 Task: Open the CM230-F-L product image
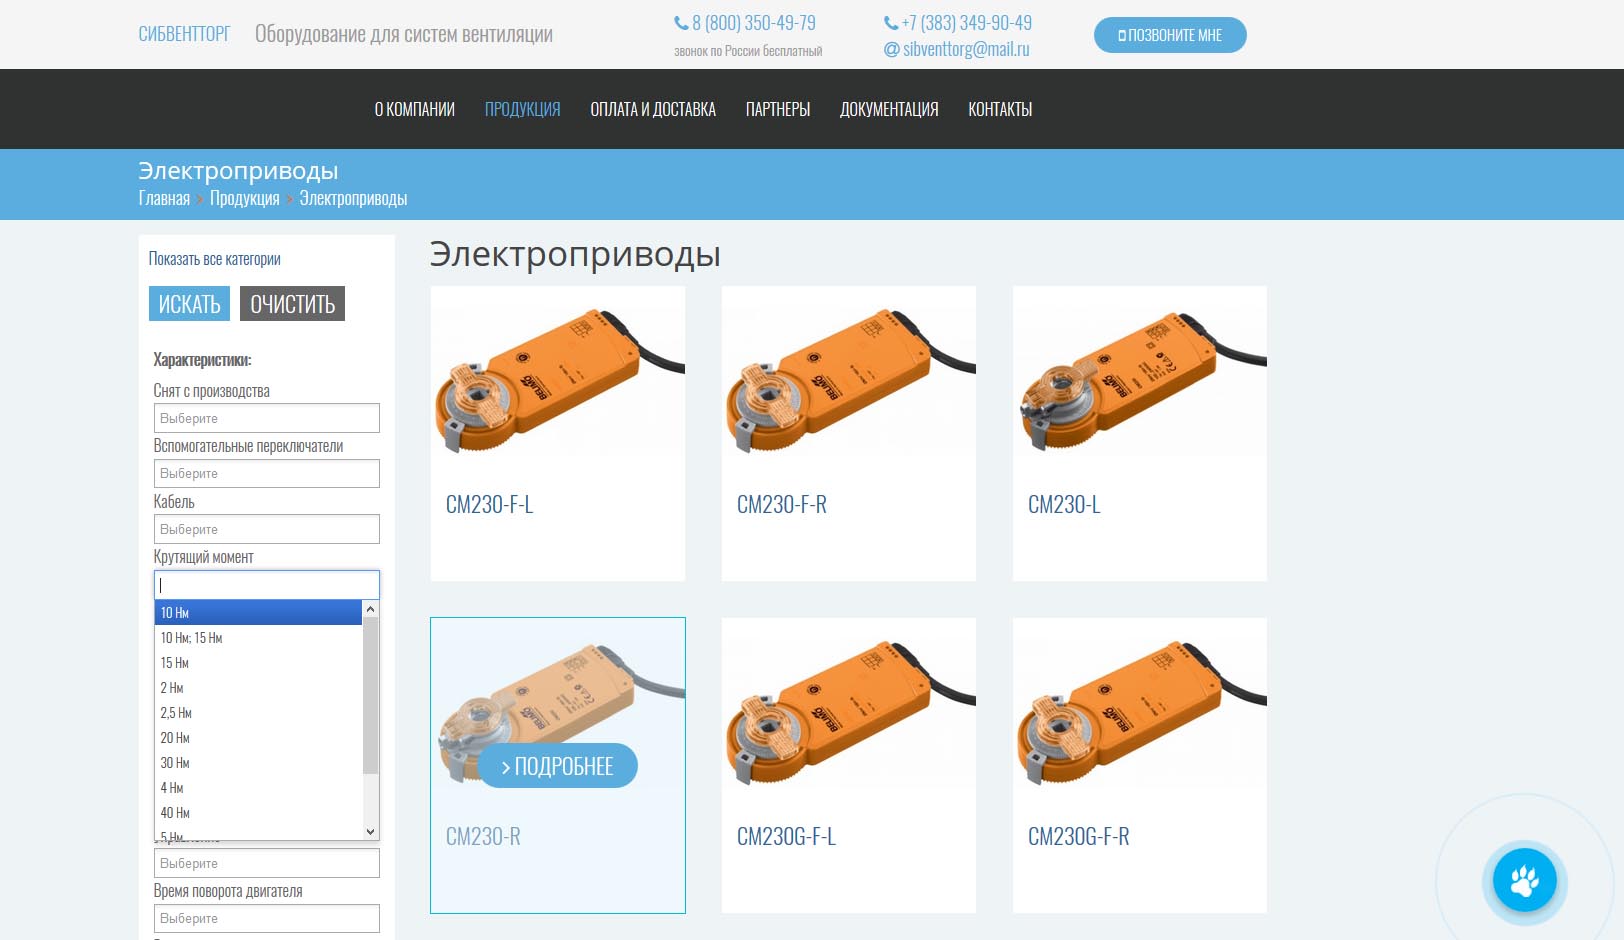(558, 381)
